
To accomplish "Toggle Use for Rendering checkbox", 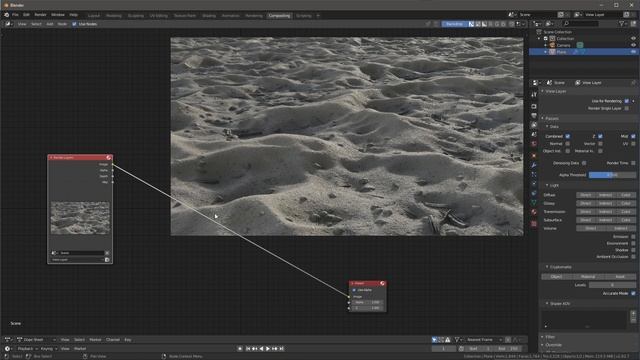I will point(627,101).
